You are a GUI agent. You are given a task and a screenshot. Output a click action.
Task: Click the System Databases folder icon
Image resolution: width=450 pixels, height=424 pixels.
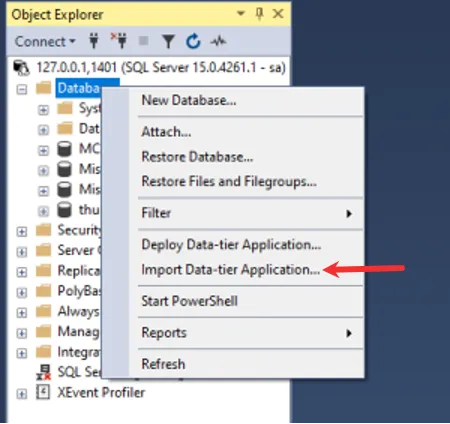click(x=65, y=108)
